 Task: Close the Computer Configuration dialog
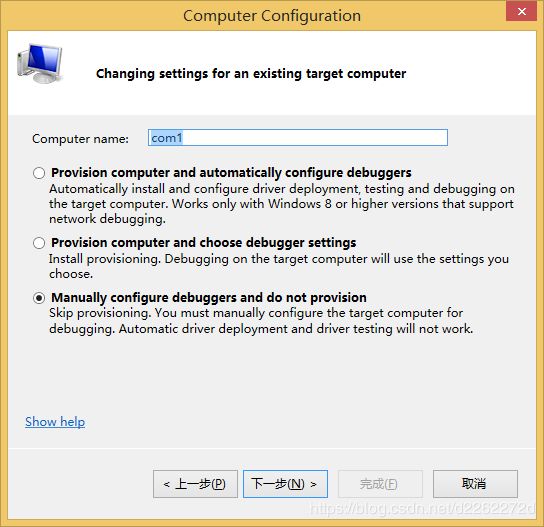pos(521,11)
